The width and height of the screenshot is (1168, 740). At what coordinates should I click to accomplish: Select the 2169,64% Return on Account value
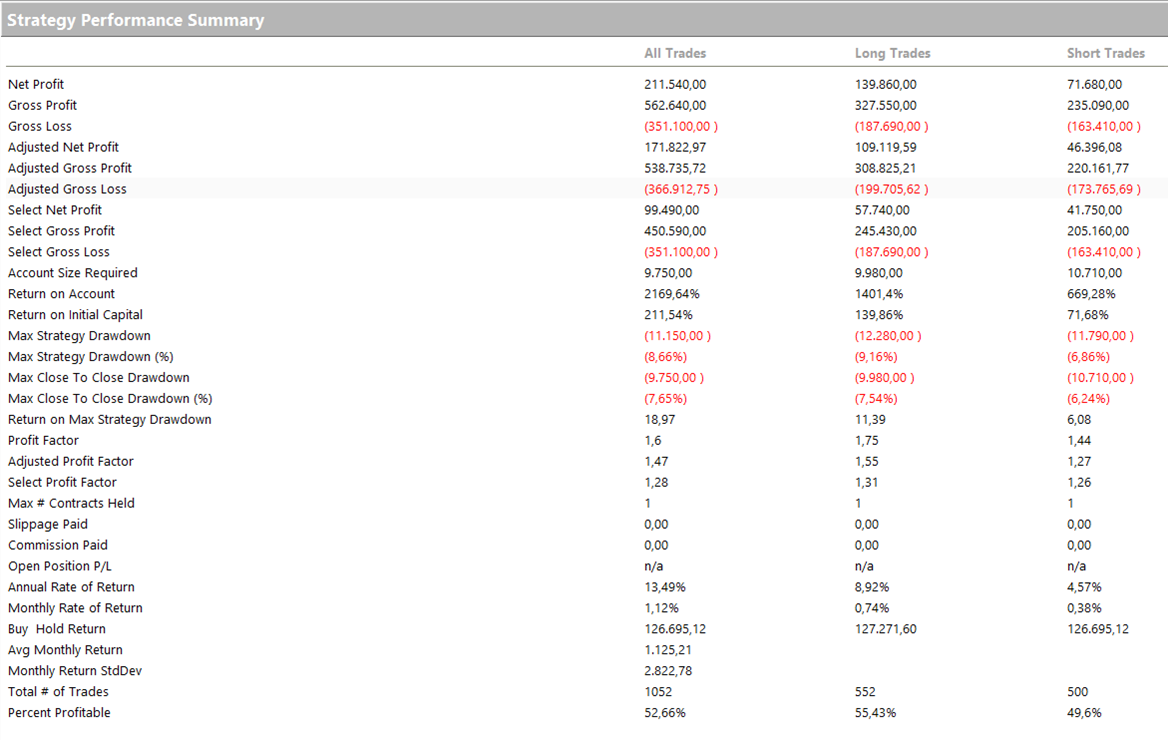click(x=672, y=294)
